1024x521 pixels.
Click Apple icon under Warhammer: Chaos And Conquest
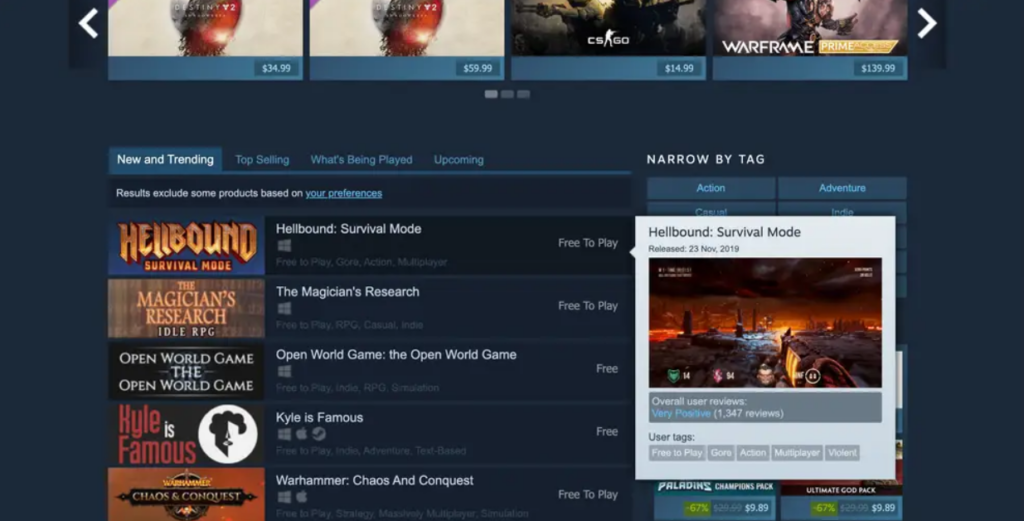pos(302,497)
